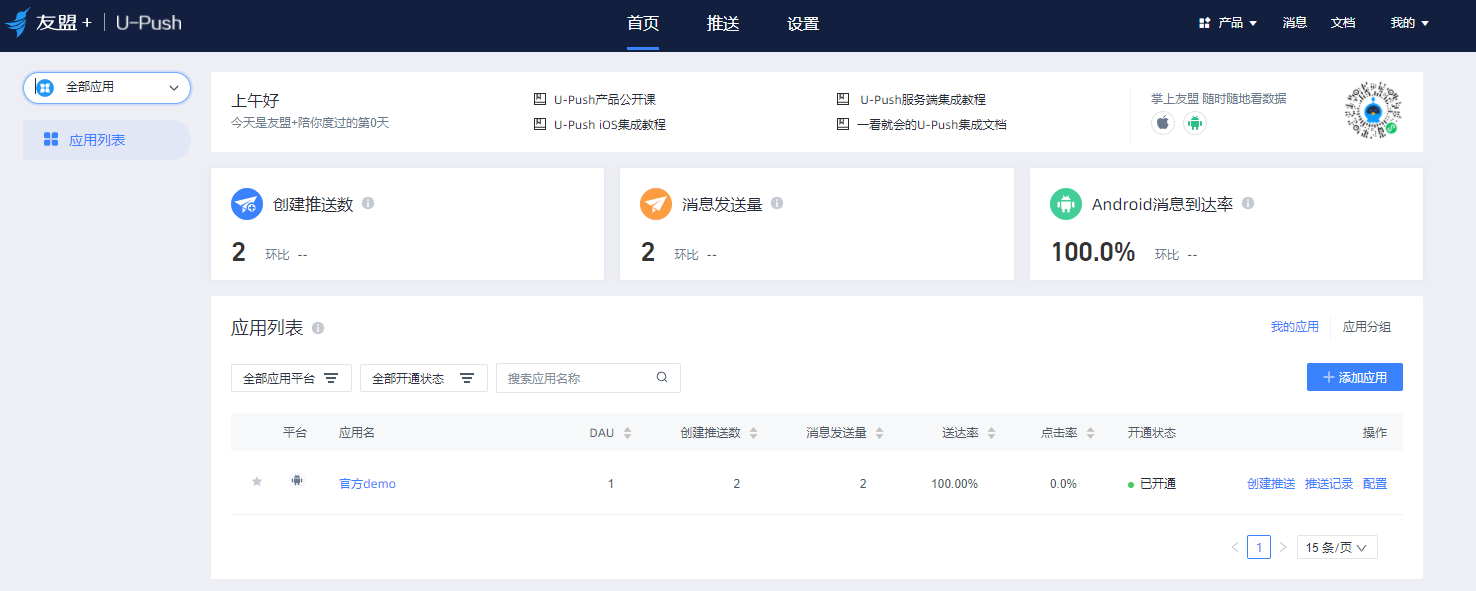Click the Android download icon in the header

click(1194, 123)
